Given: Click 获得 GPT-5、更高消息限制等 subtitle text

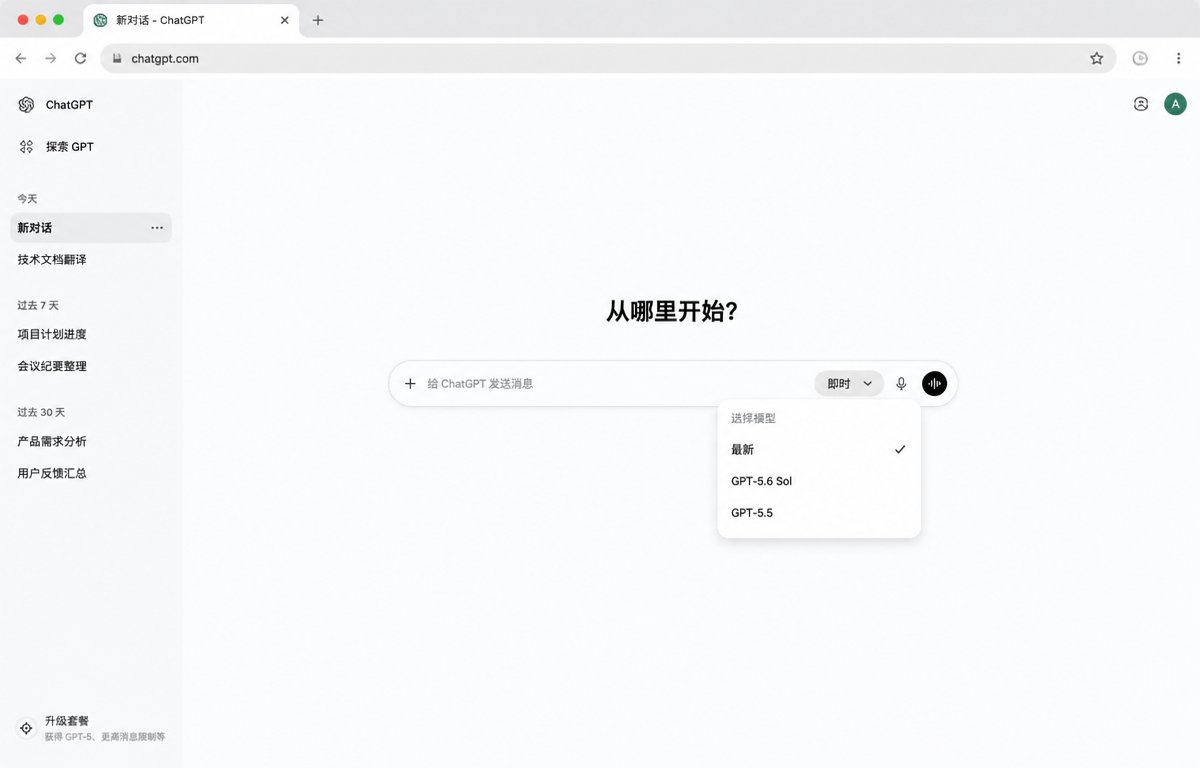Looking at the screenshot, I should pyautogui.click(x=105, y=737).
